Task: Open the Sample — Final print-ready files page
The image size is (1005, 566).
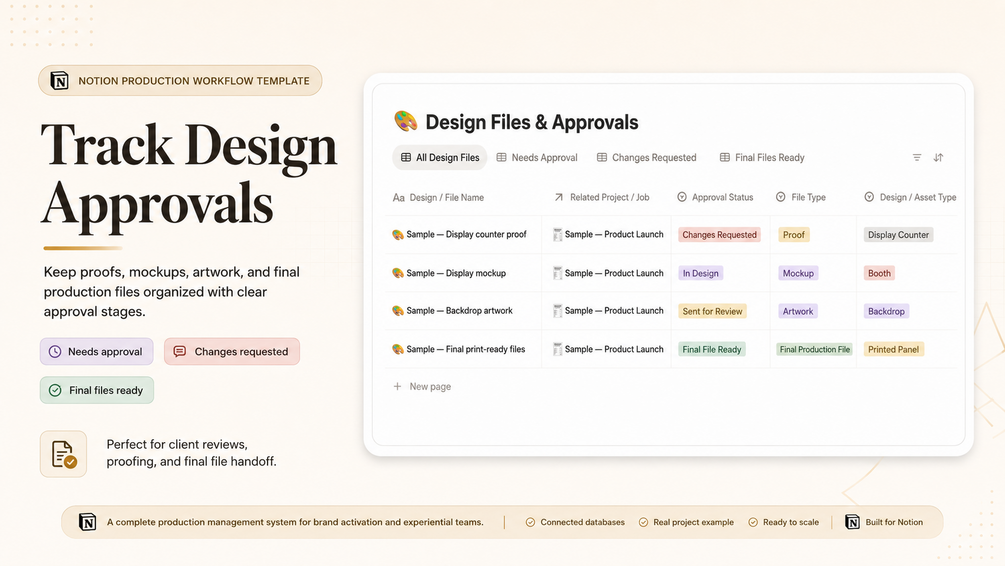Action: (x=466, y=349)
